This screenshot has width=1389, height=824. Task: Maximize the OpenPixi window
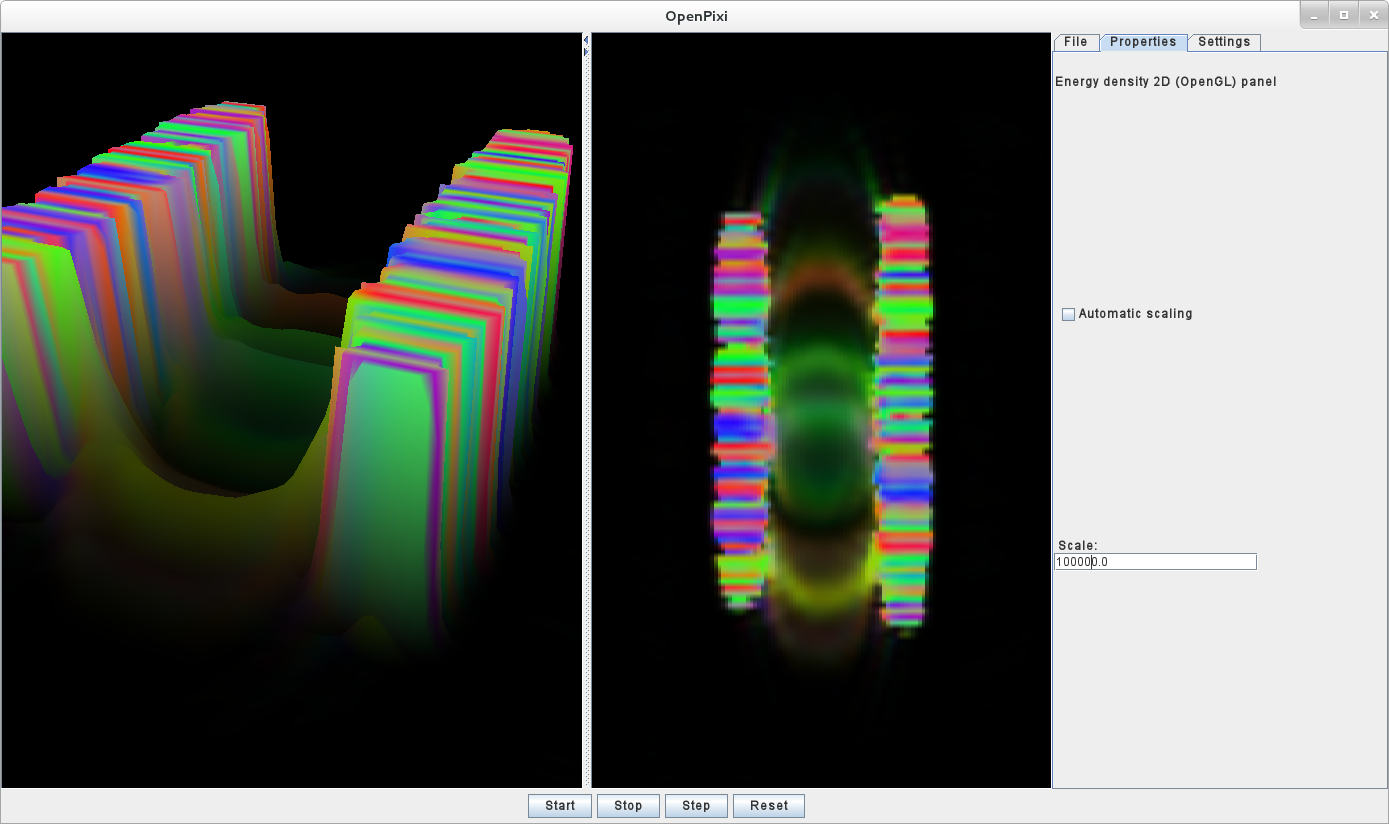pyautogui.click(x=1344, y=15)
